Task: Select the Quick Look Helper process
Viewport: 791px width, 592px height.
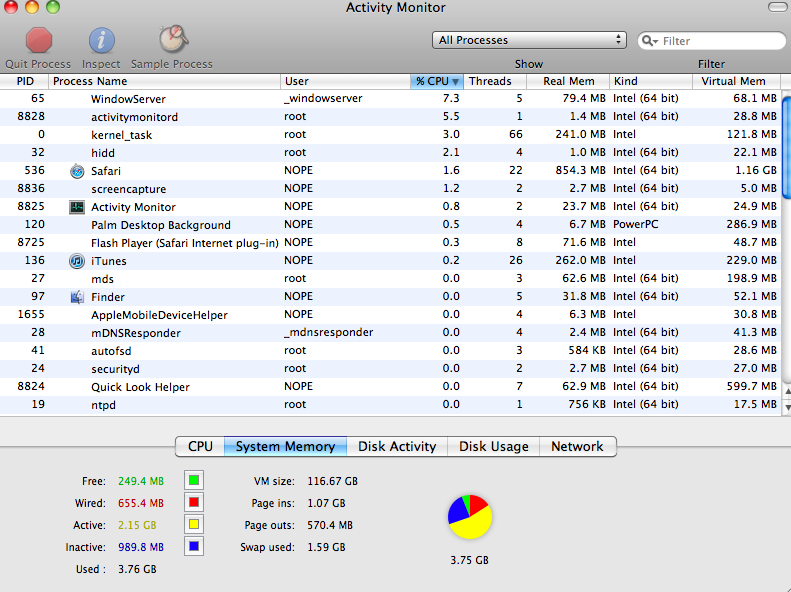Action: [391, 387]
